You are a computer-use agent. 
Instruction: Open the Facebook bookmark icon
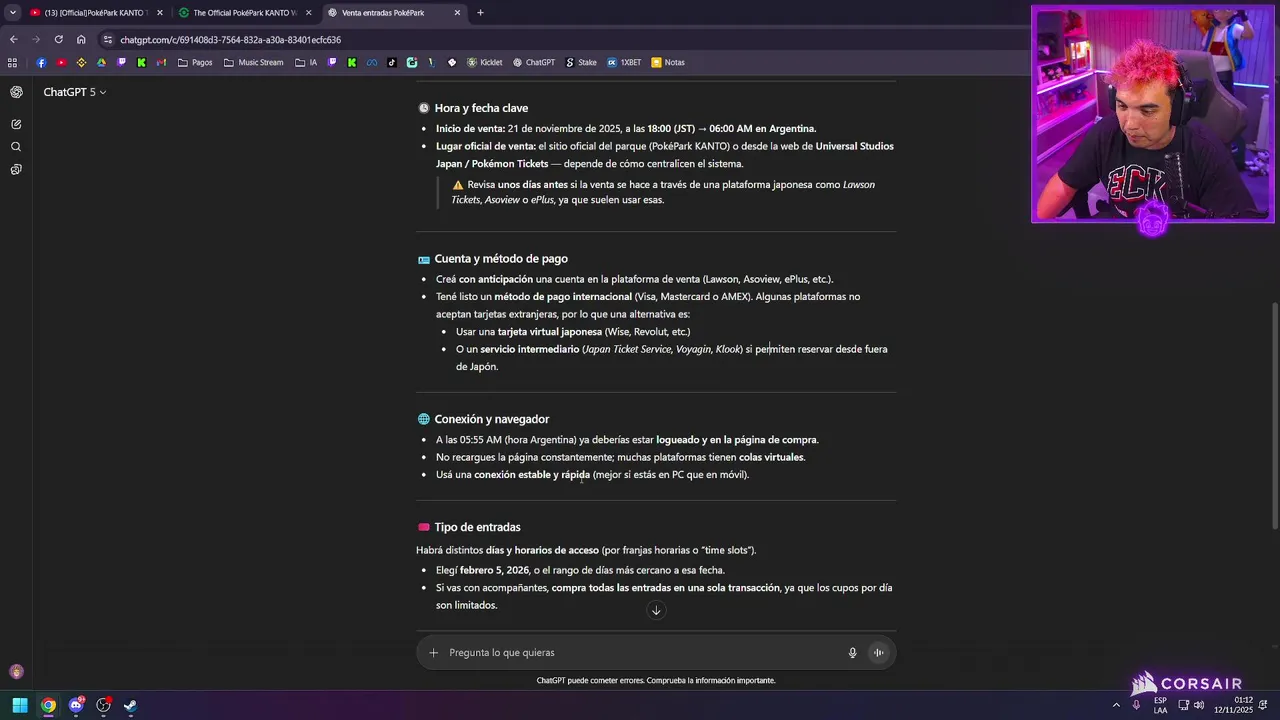[x=41, y=62]
